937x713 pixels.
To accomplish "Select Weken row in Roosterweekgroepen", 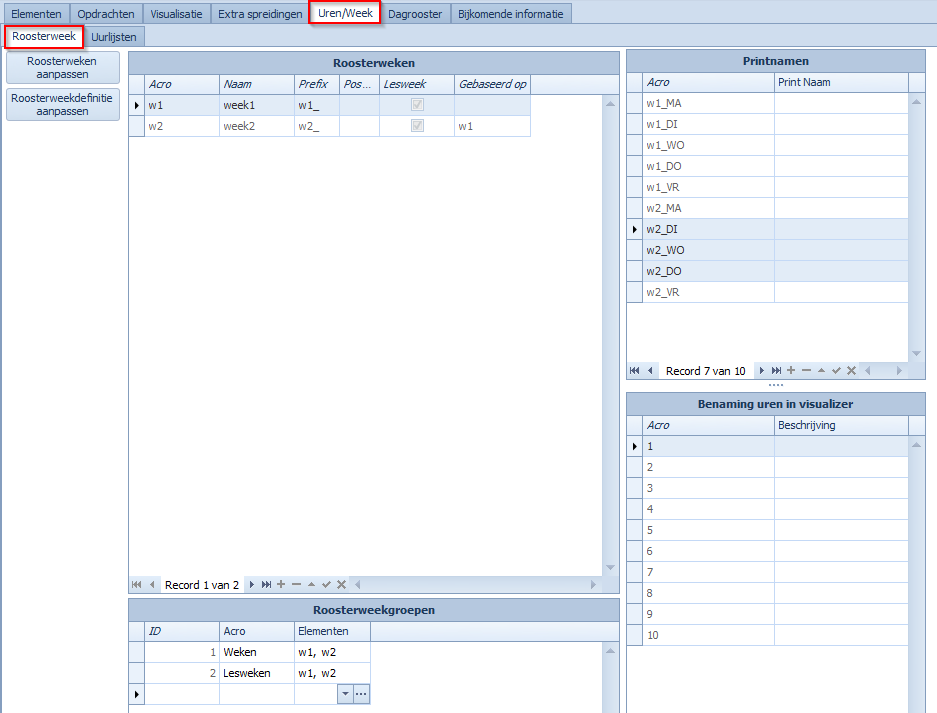I will 250,652.
